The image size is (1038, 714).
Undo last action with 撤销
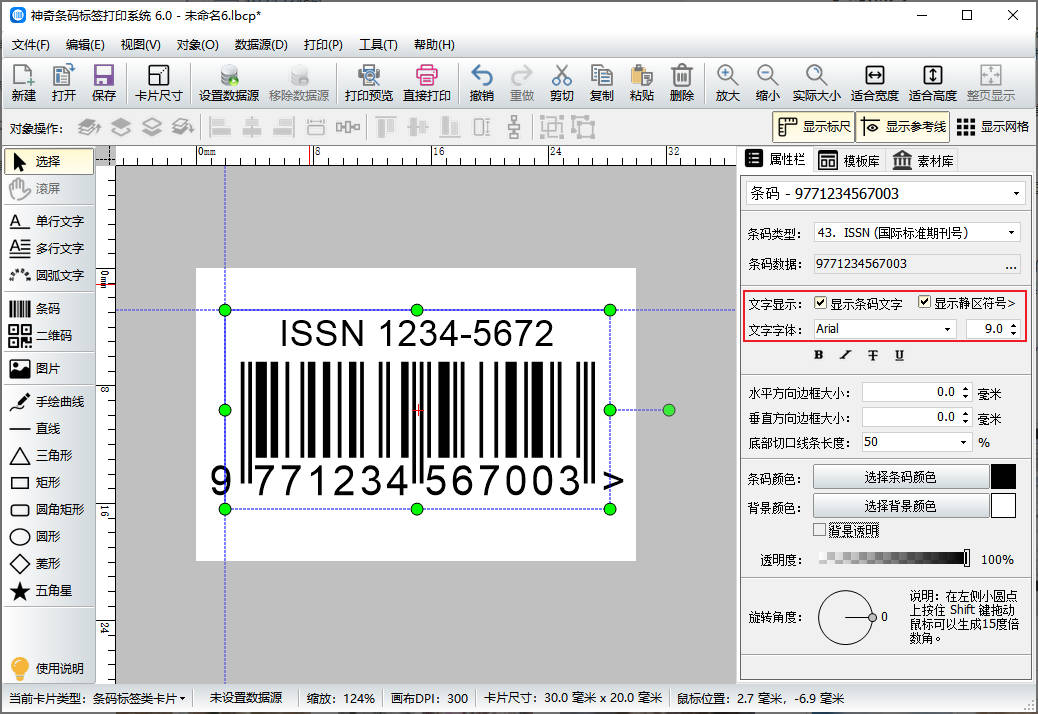(482, 83)
